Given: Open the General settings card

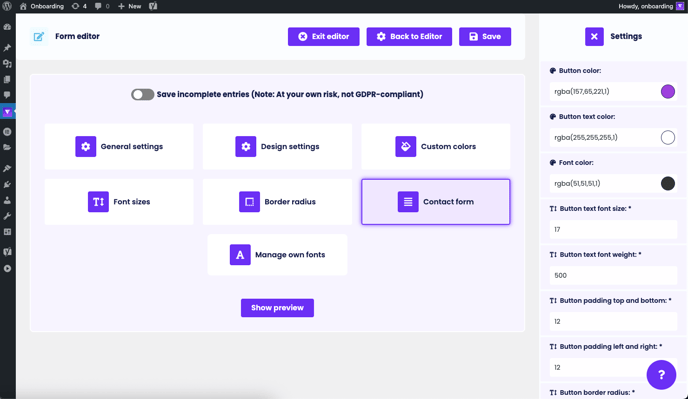Looking at the screenshot, I should [x=119, y=147].
